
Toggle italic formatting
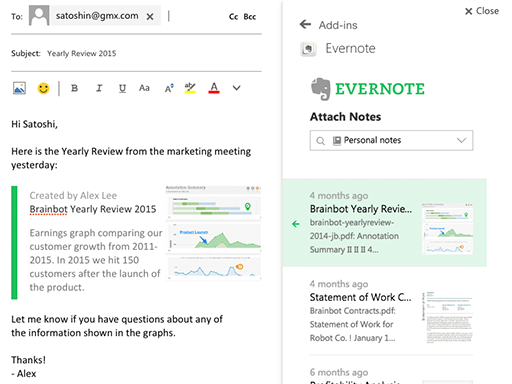pyautogui.click(x=99, y=88)
